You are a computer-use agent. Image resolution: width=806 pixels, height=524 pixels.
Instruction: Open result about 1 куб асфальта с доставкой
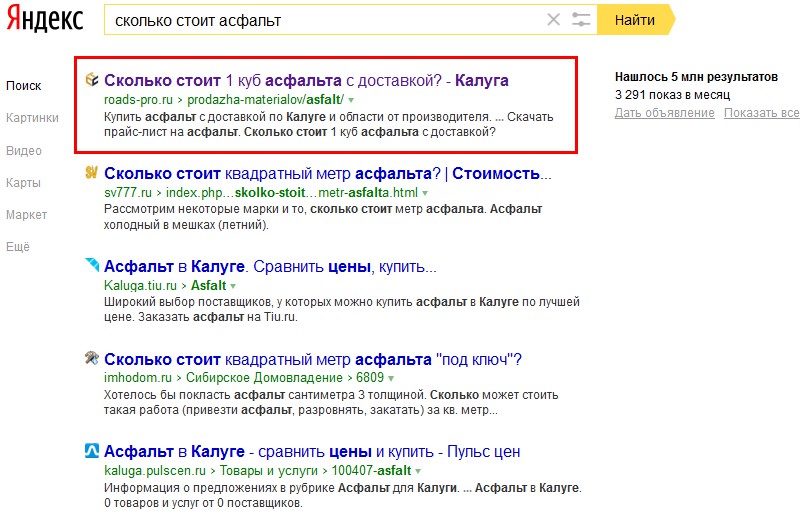pos(307,80)
